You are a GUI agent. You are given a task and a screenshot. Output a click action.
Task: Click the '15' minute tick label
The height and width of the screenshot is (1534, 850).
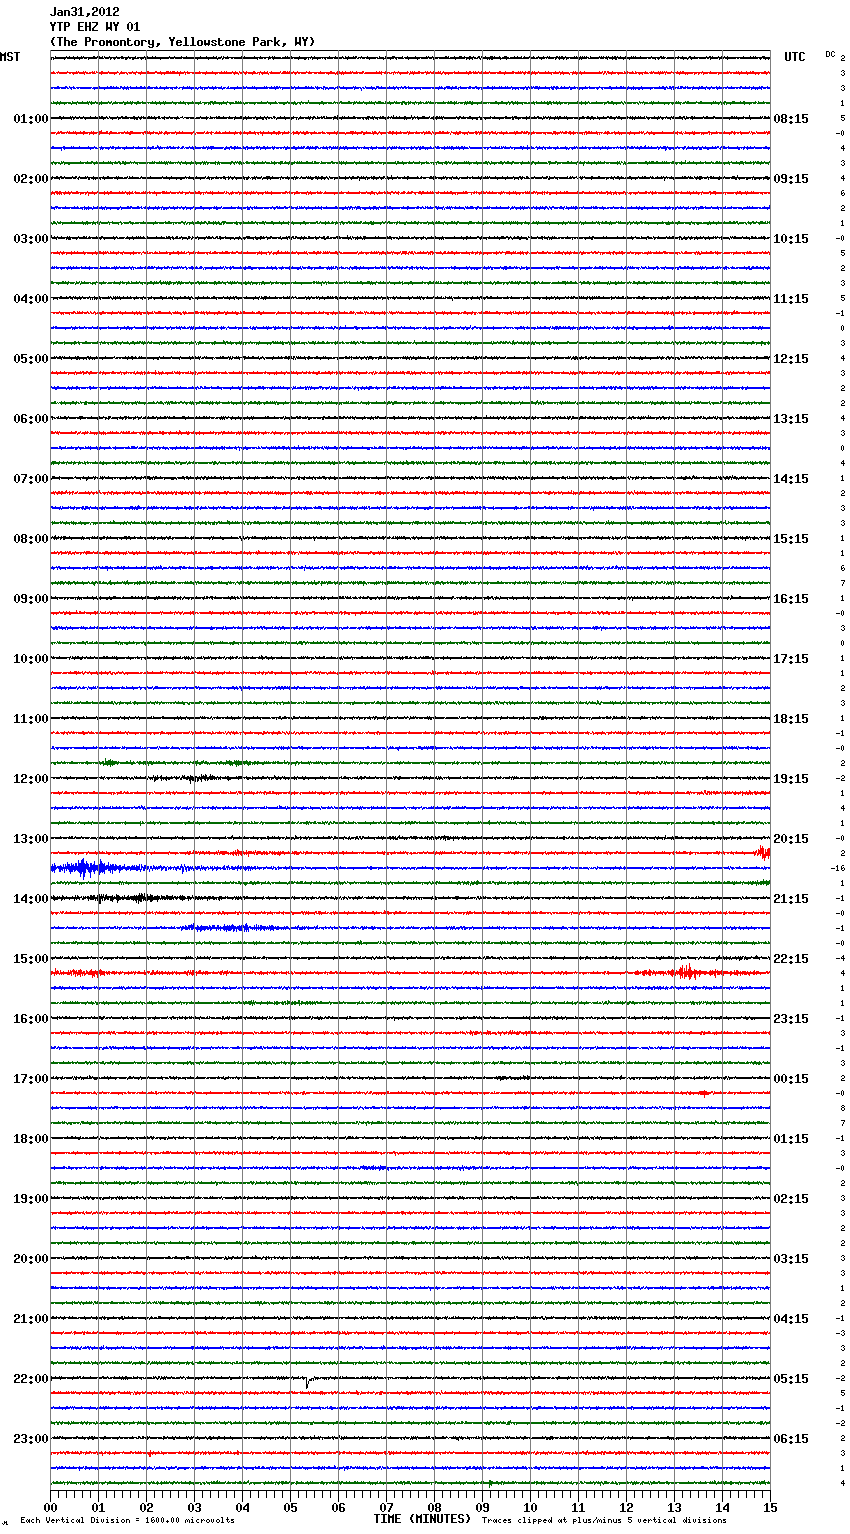point(770,1507)
